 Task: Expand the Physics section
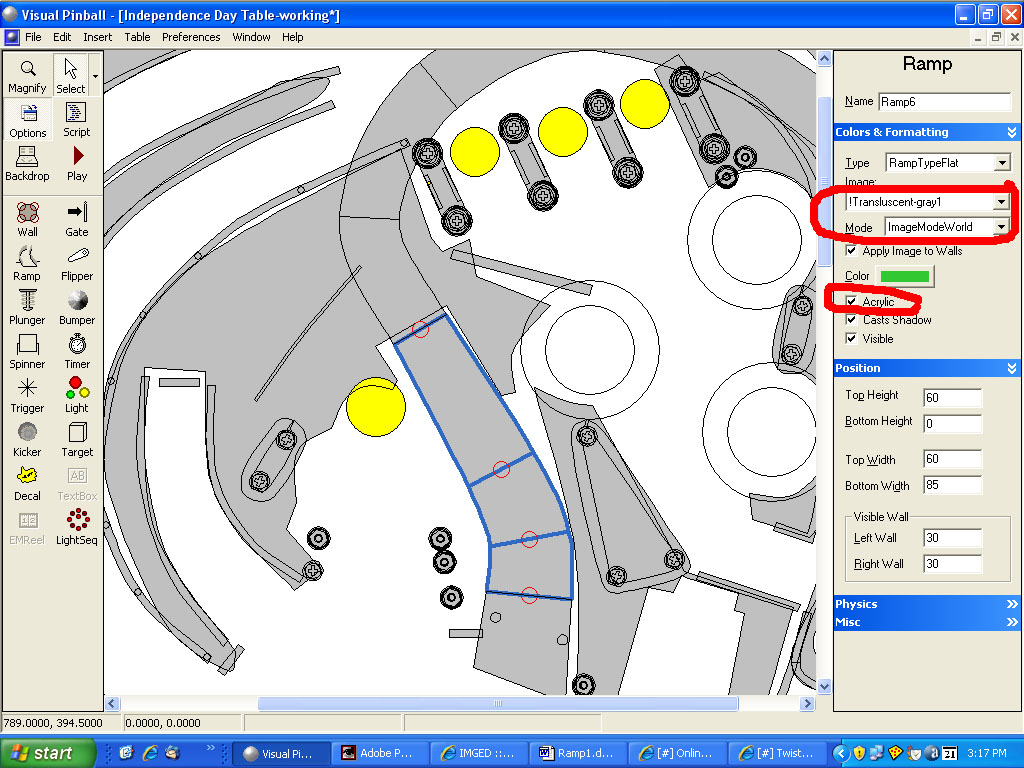pos(926,604)
